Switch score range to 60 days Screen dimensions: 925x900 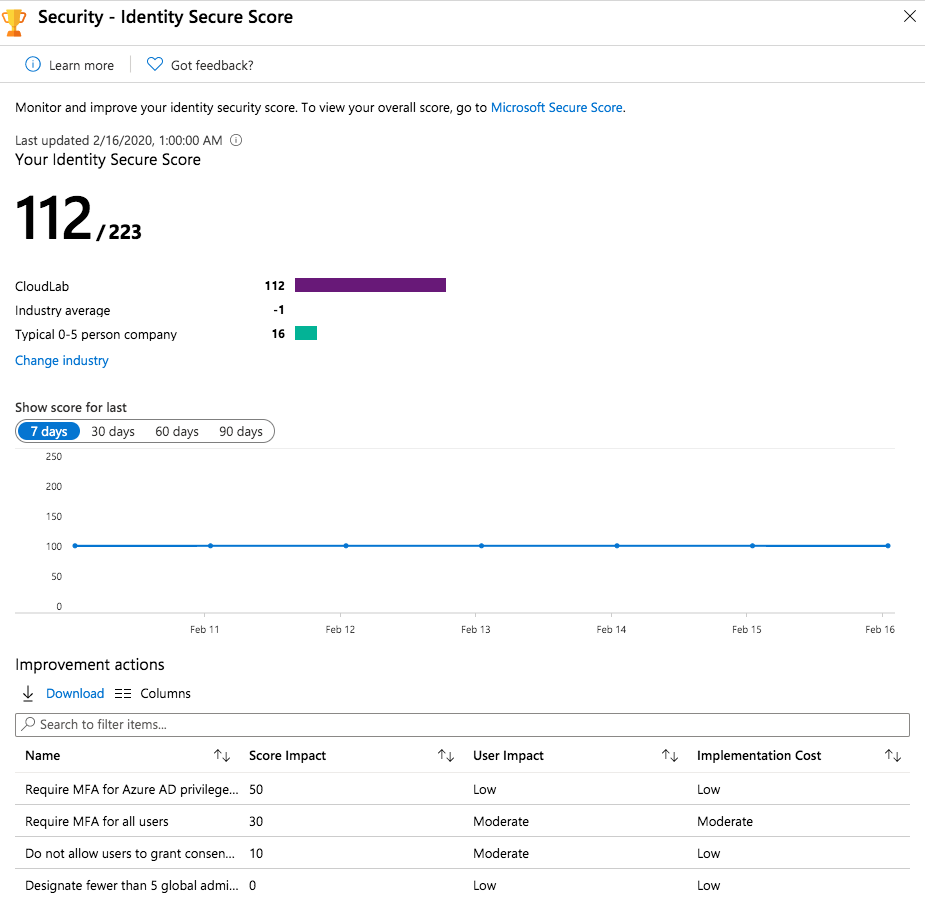tap(177, 431)
